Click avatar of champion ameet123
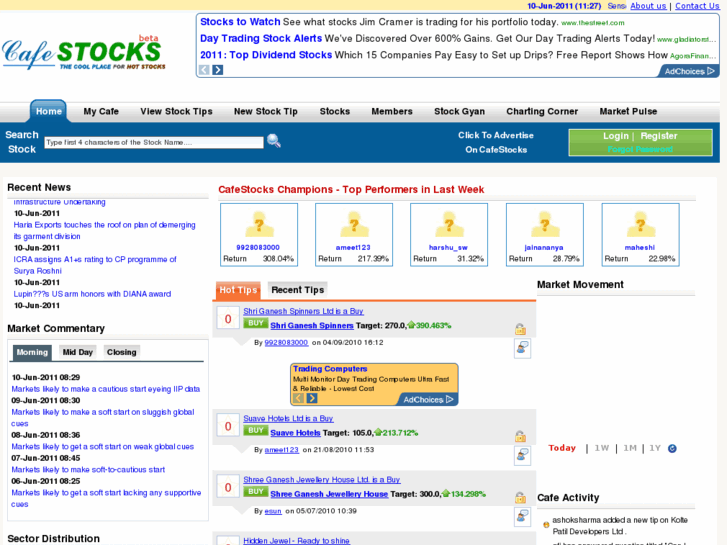Image resolution: width=727 pixels, height=545 pixels. pyautogui.click(x=354, y=224)
